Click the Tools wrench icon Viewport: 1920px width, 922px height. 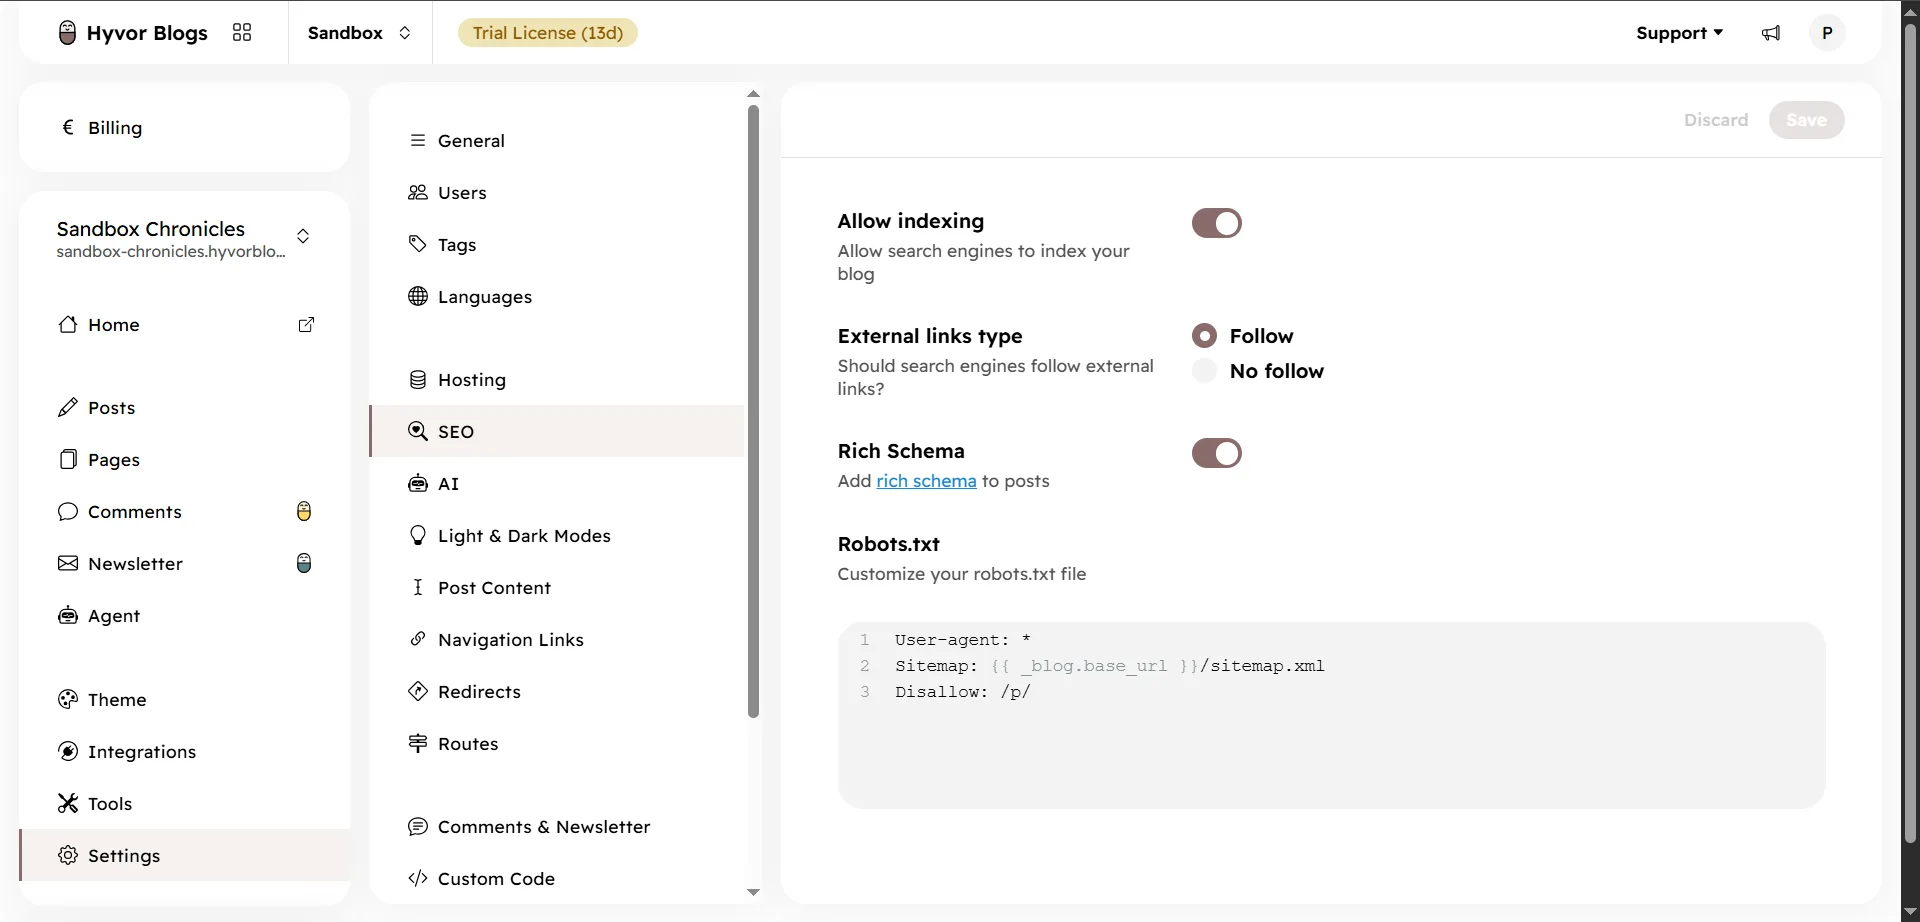point(68,804)
